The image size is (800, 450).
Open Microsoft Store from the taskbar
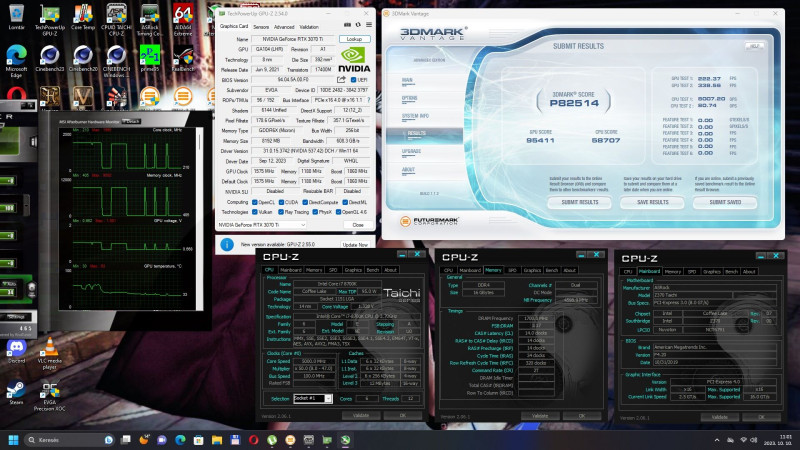[x=198, y=440]
